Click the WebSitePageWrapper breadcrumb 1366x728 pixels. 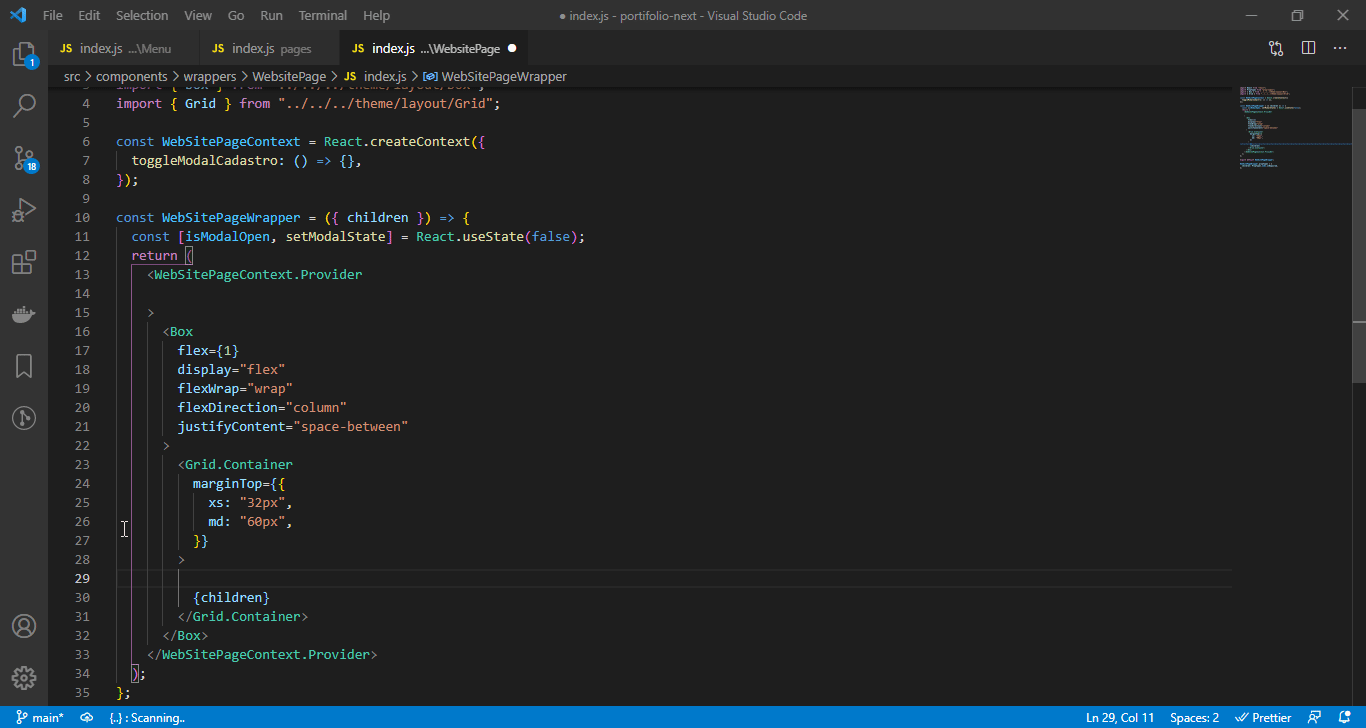coord(504,76)
